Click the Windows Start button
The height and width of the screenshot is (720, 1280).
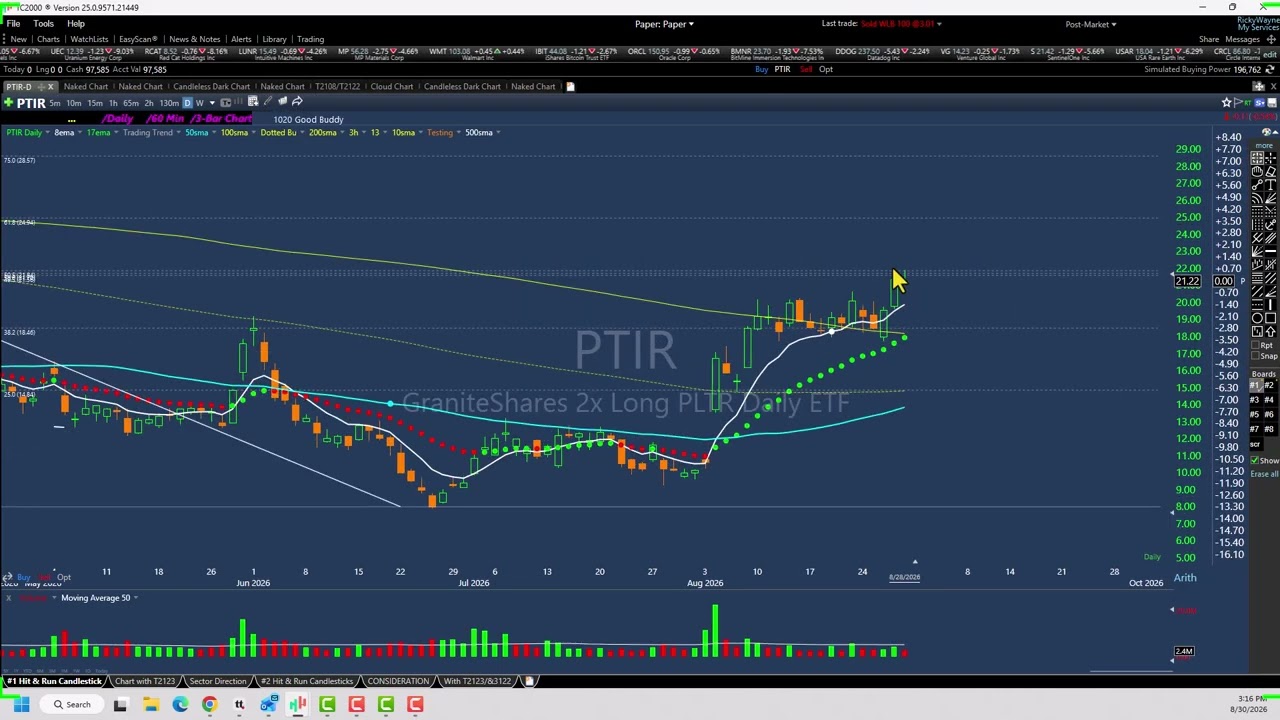(x=21, y=705)
